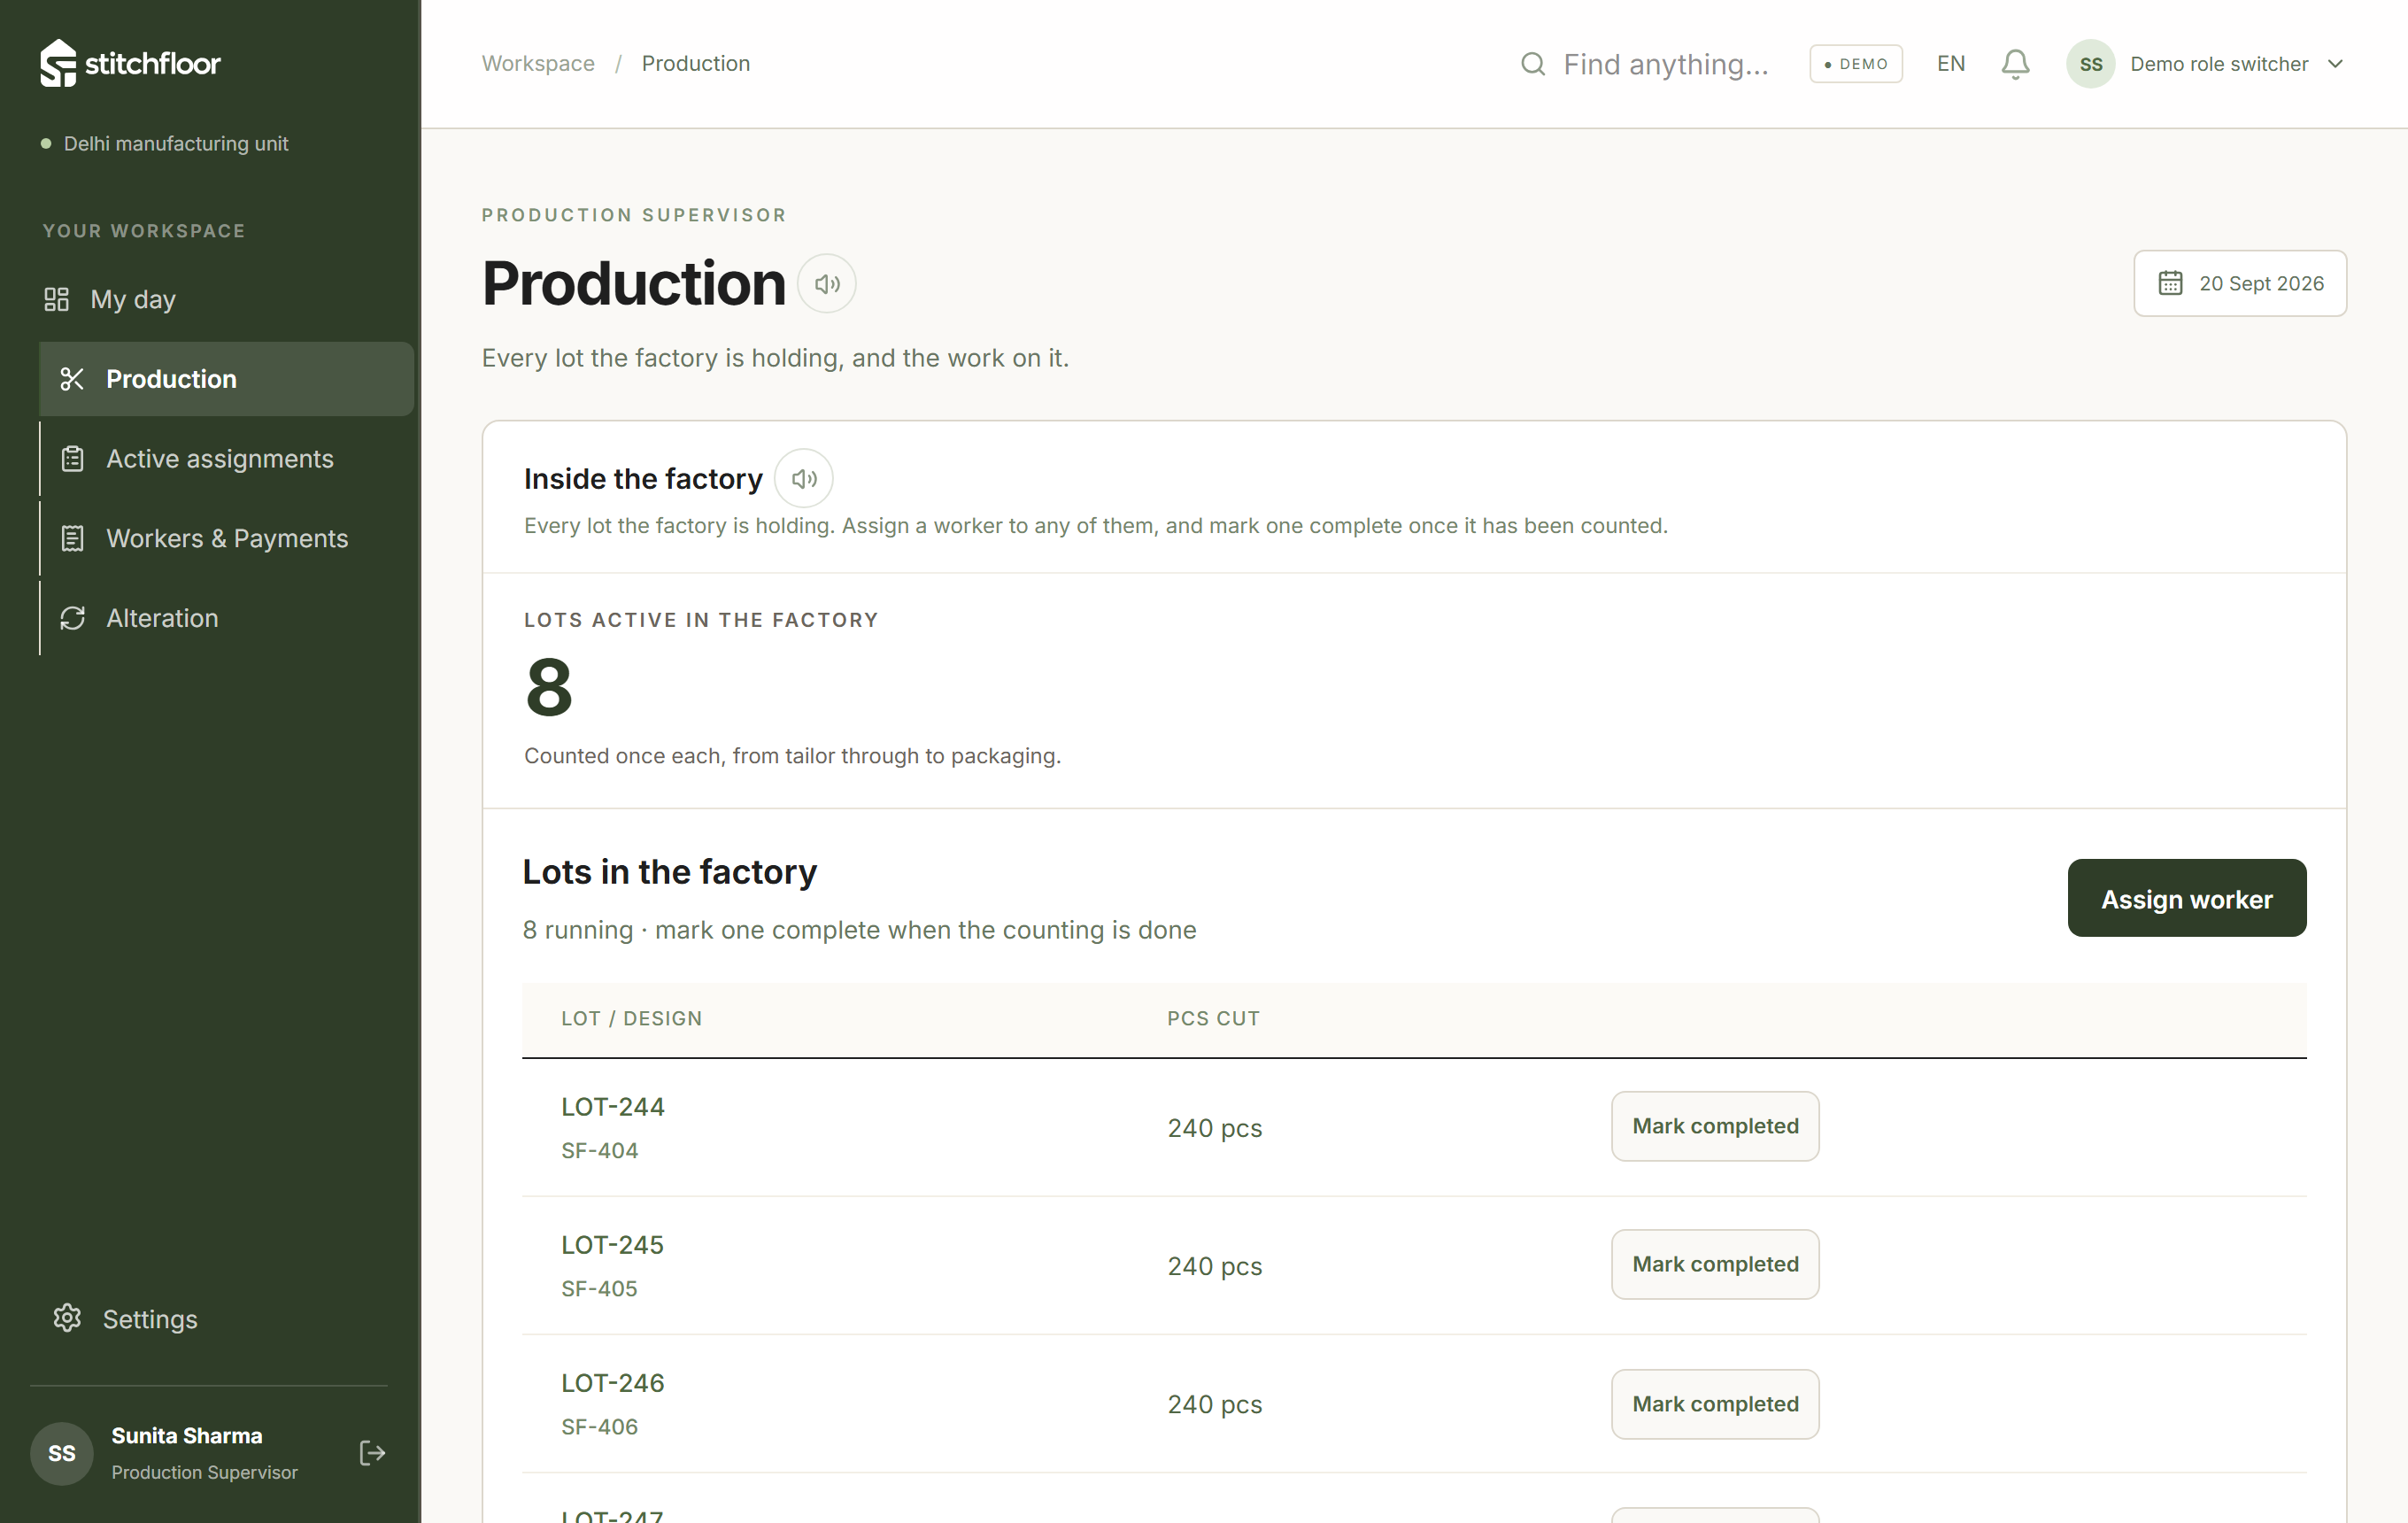This screenshot has width=2408, height=1523.
Task: Click design code SF-405
Action: click(x=600, y=1289)
